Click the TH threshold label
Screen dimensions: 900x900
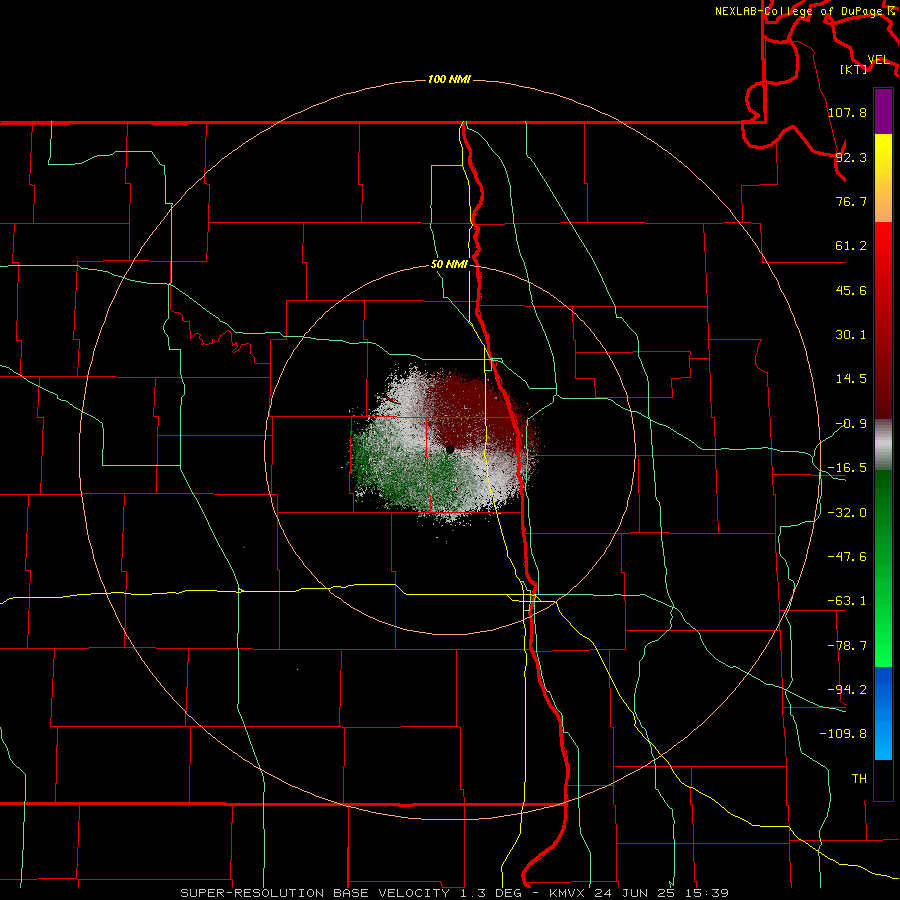click(859, 778)
